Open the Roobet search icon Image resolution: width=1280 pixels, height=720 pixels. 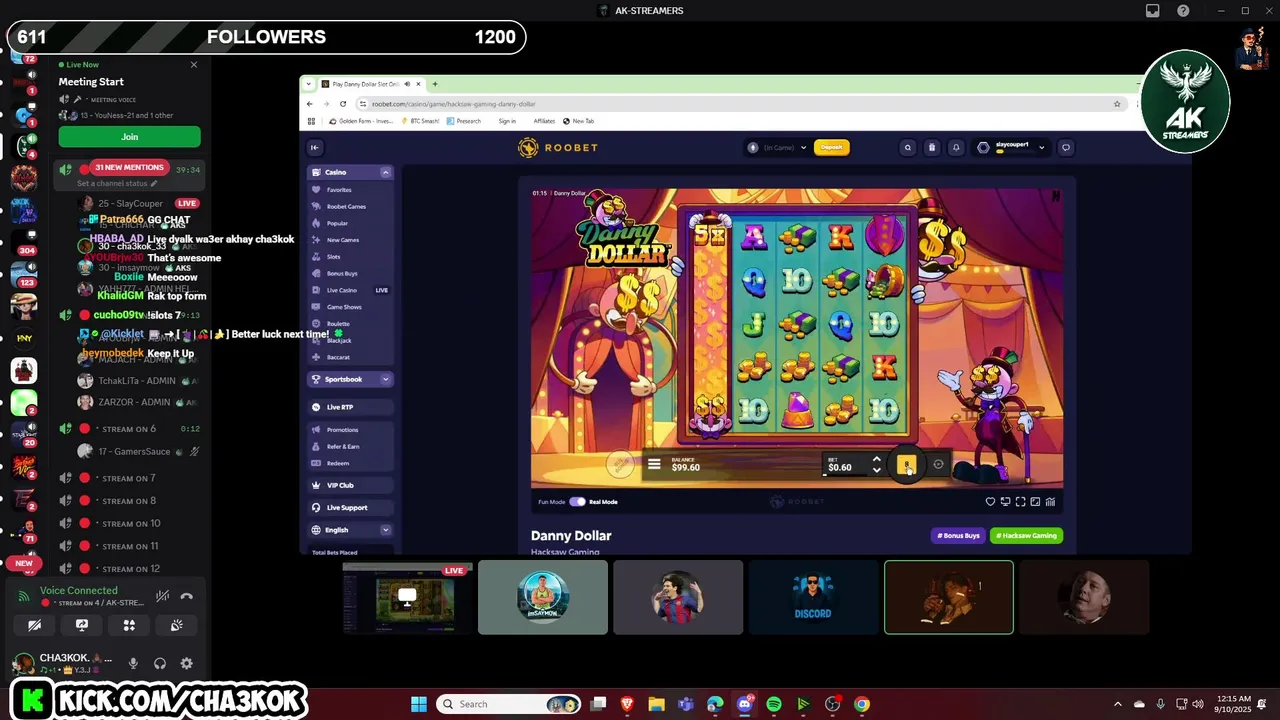[x=908, y=148]
